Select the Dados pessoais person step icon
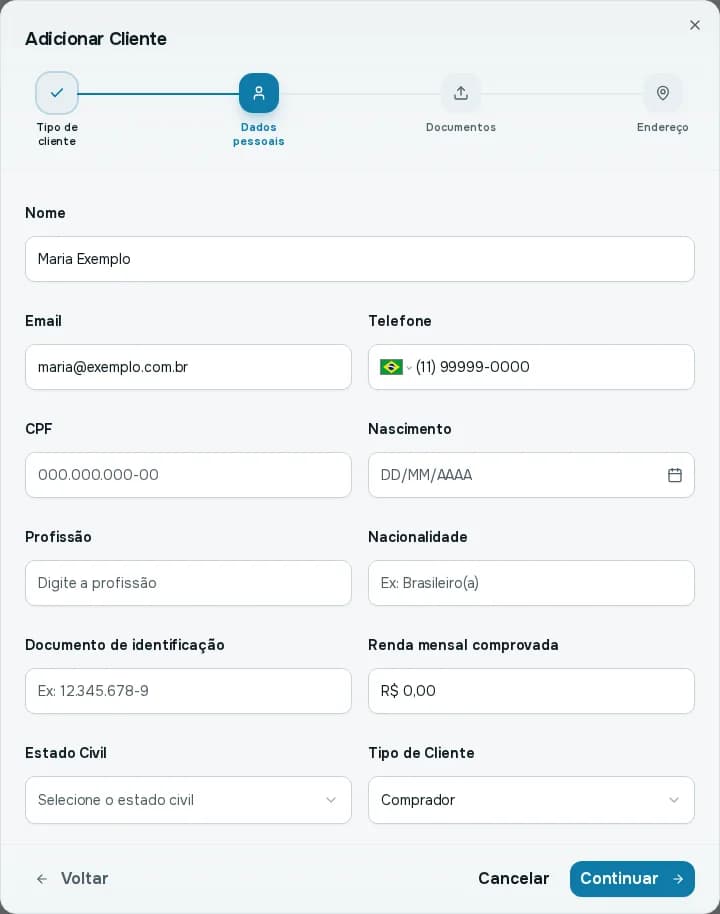 tap(259, 93)
